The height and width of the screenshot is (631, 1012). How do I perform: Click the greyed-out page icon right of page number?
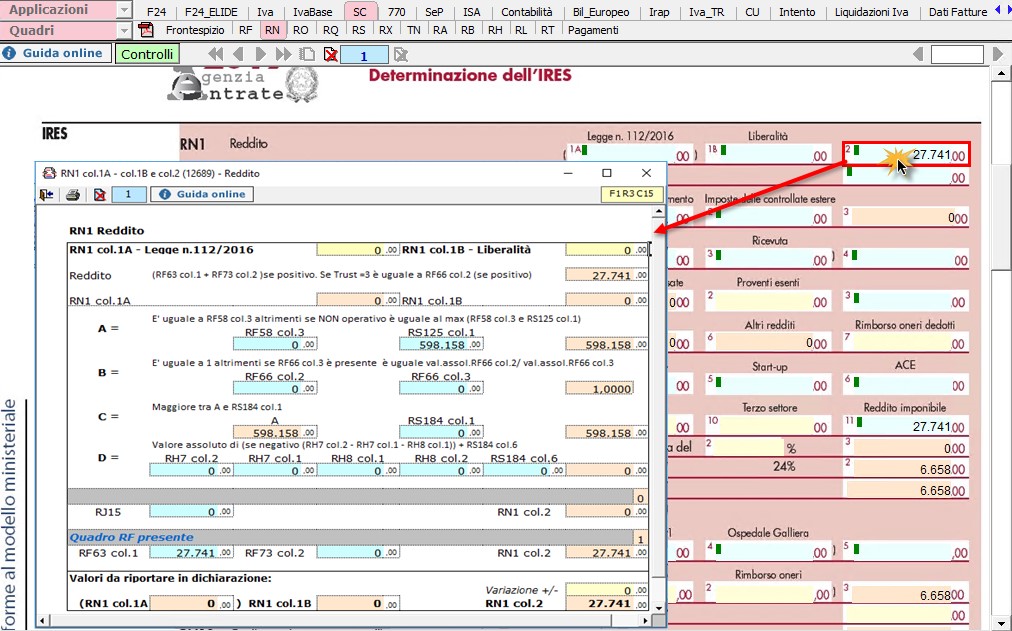pyautogui.click(x=401, y=55)
